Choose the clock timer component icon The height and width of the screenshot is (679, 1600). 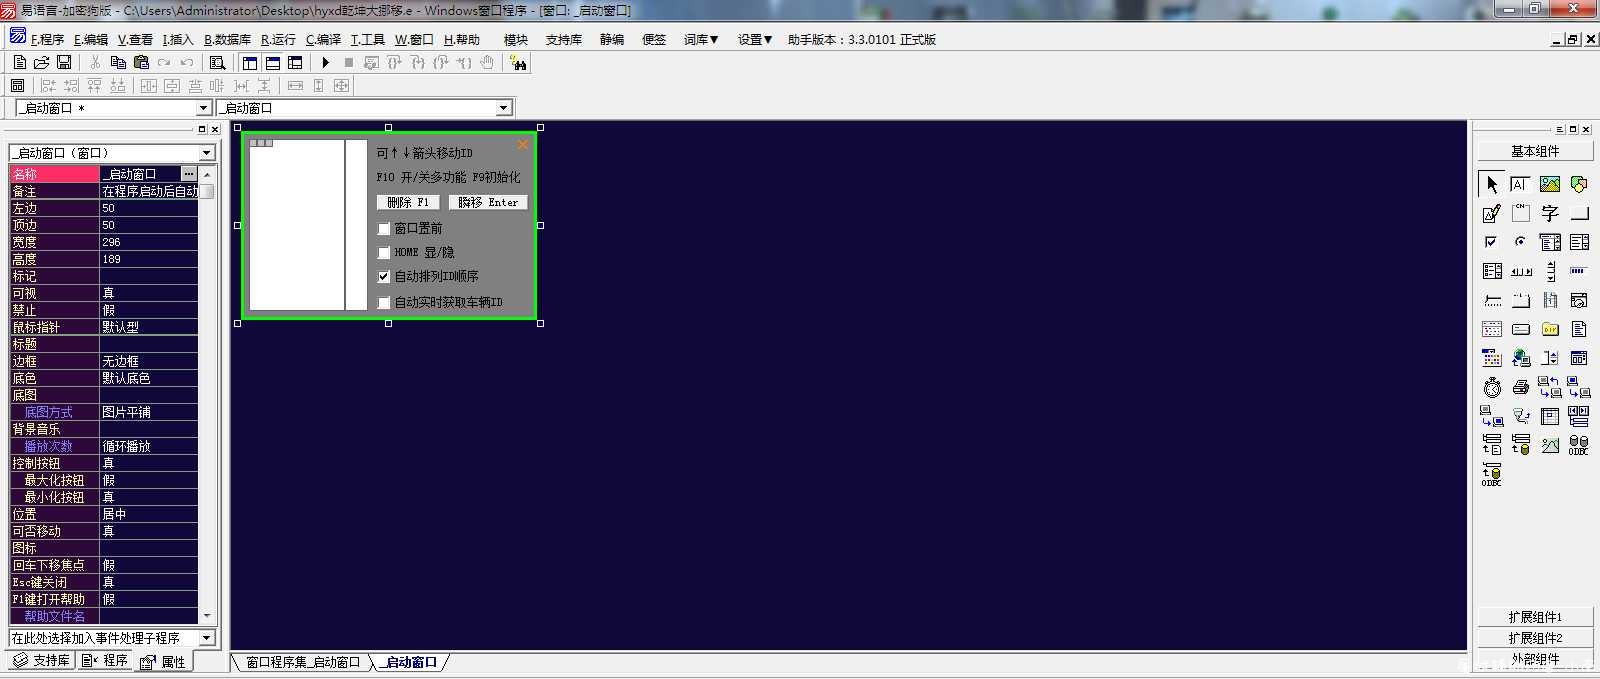[x=1492, y=387]
